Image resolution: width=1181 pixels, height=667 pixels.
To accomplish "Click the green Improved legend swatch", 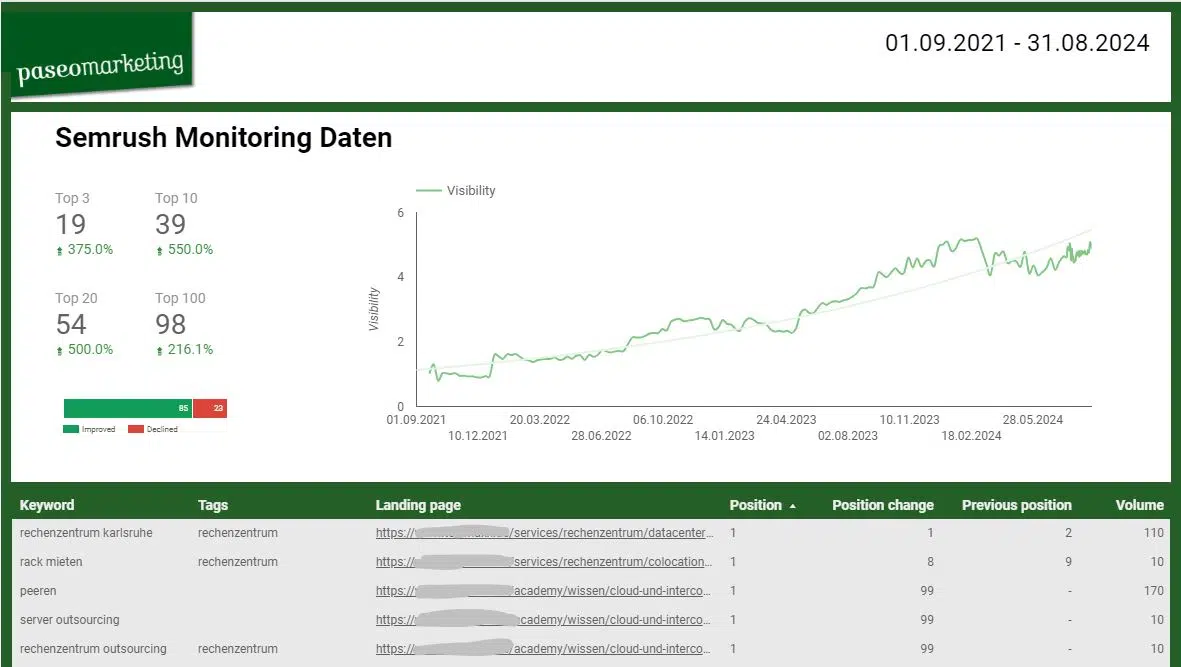I will pyautogui.click(x=71, y=429).
